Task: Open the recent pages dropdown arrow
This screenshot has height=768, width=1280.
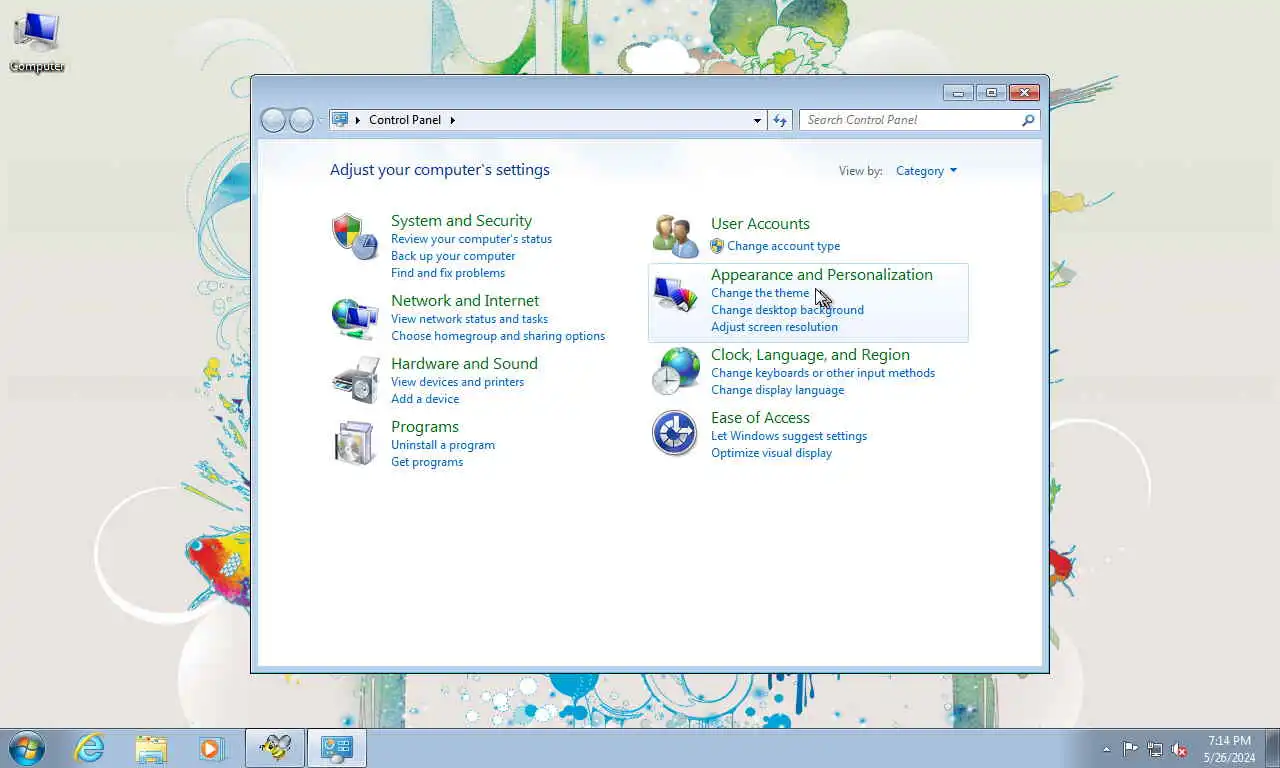Action: 321,120
